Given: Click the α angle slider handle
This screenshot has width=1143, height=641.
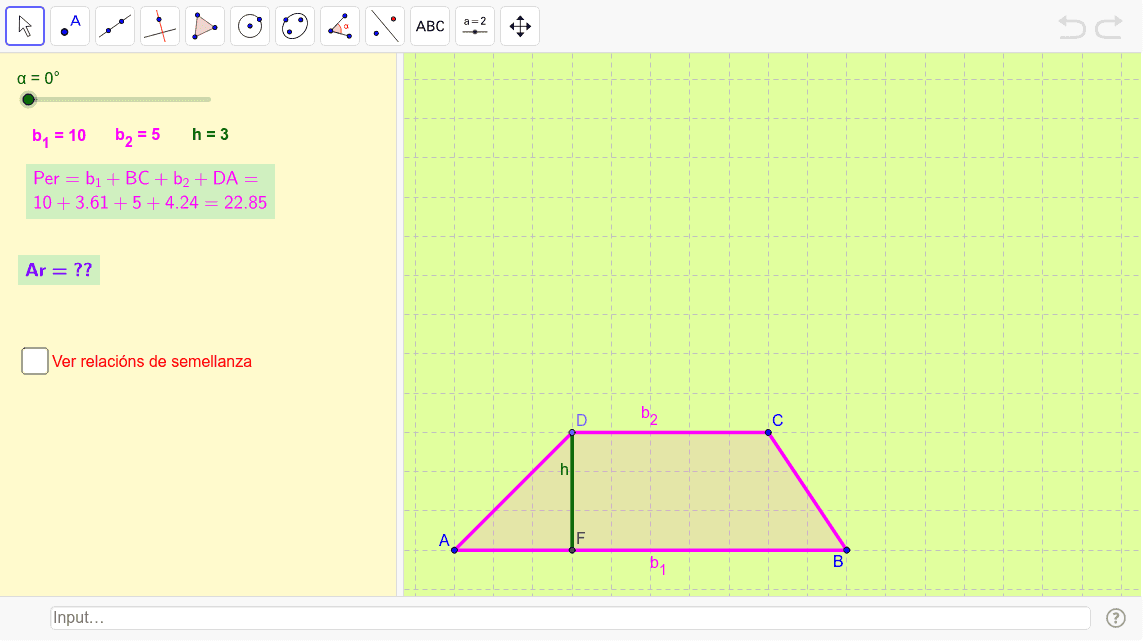Looking at the screenshot, I should point(28,99).
